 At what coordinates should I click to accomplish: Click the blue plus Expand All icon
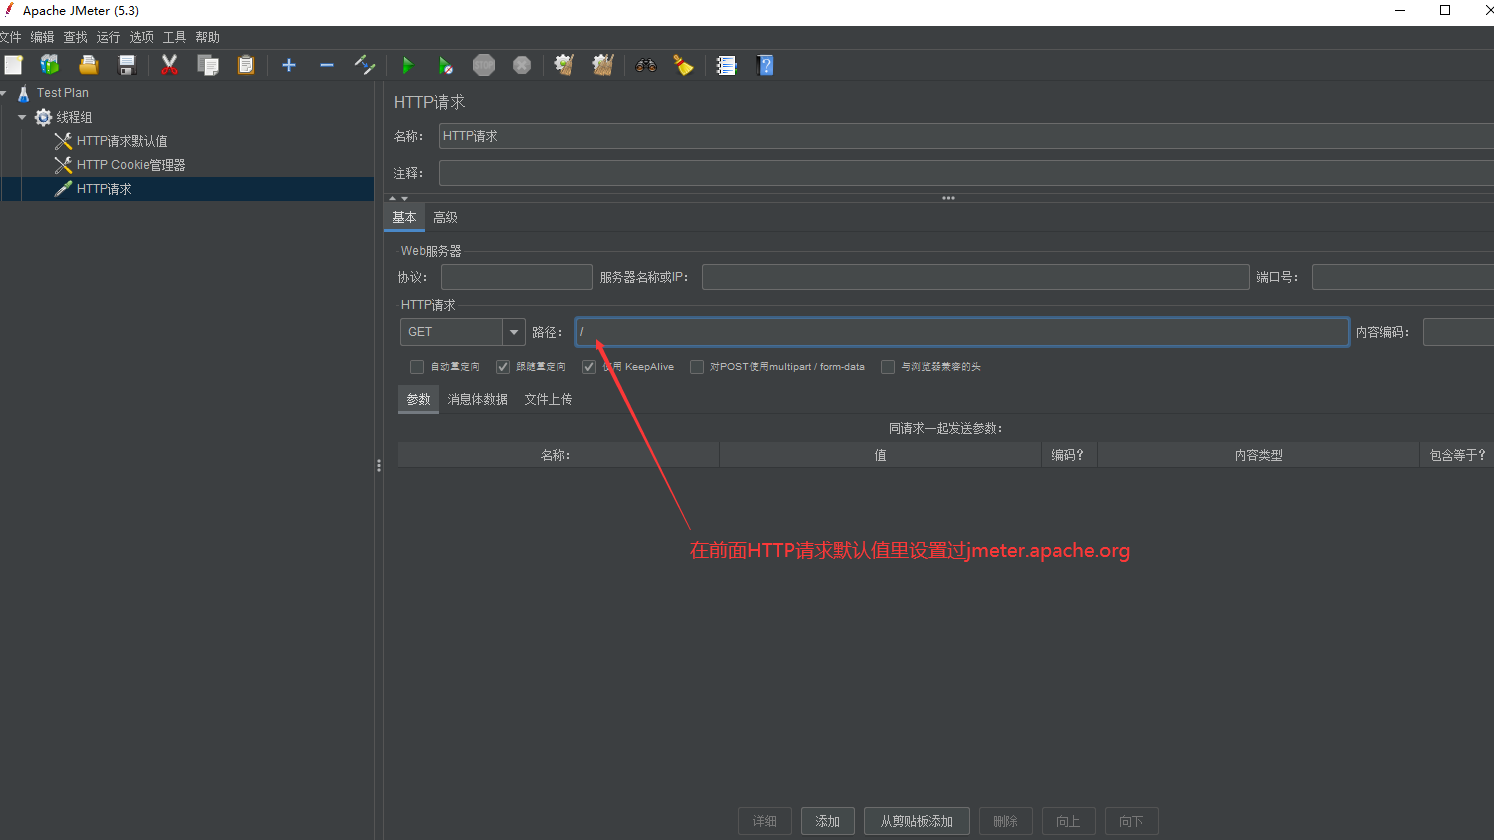tap(289, 65)
